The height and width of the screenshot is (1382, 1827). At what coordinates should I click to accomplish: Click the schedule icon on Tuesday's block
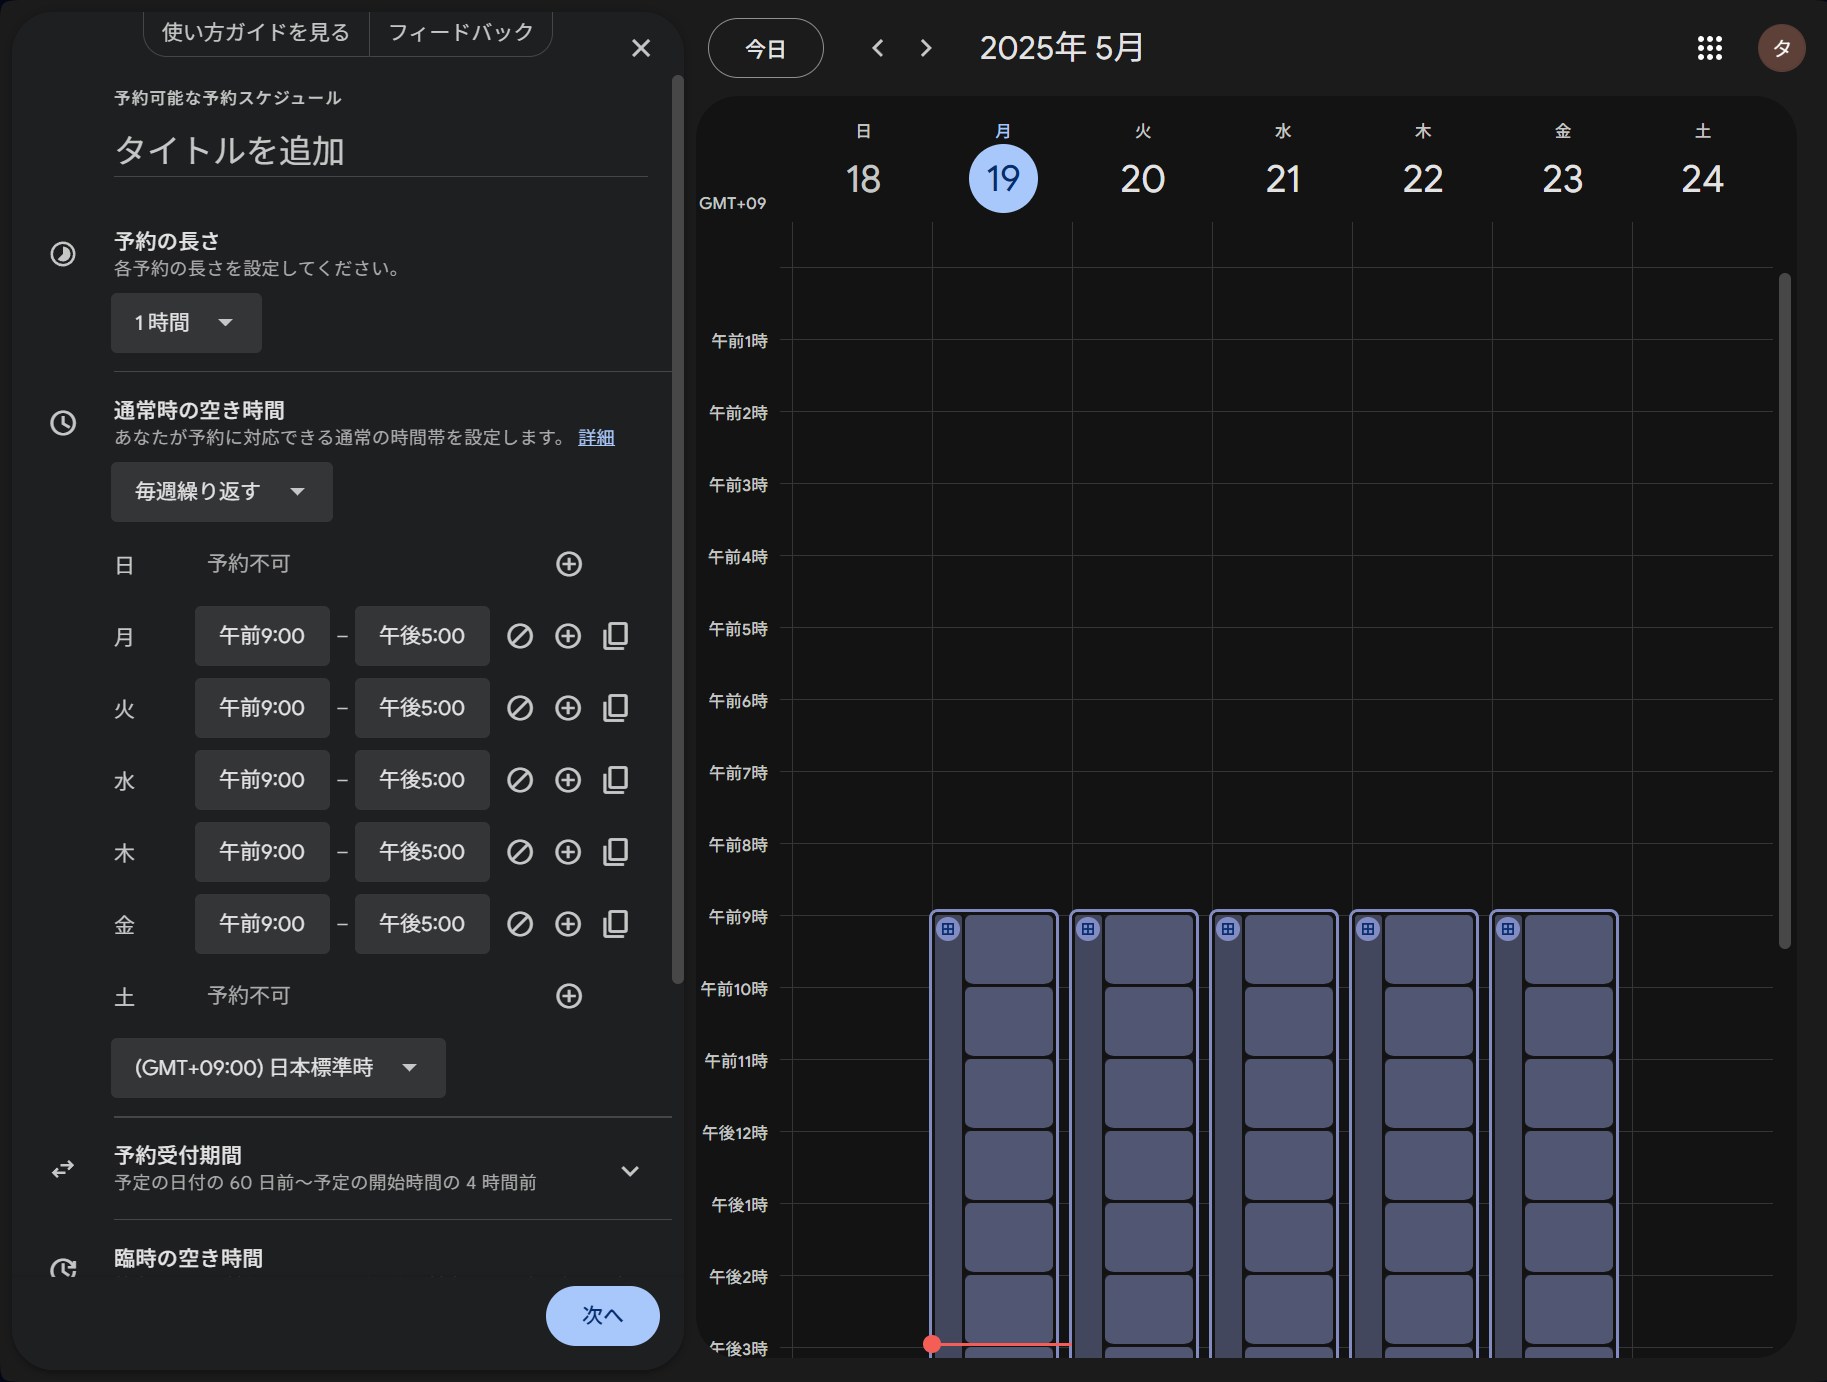(x=1088, y=929)
